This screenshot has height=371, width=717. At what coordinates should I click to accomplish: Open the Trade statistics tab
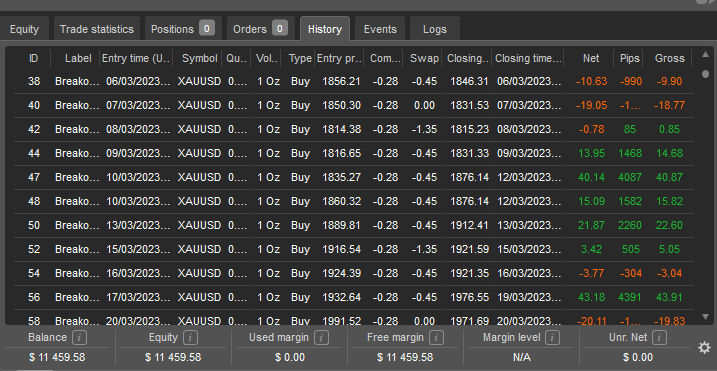pyautogui.click(x=97, y=29)
